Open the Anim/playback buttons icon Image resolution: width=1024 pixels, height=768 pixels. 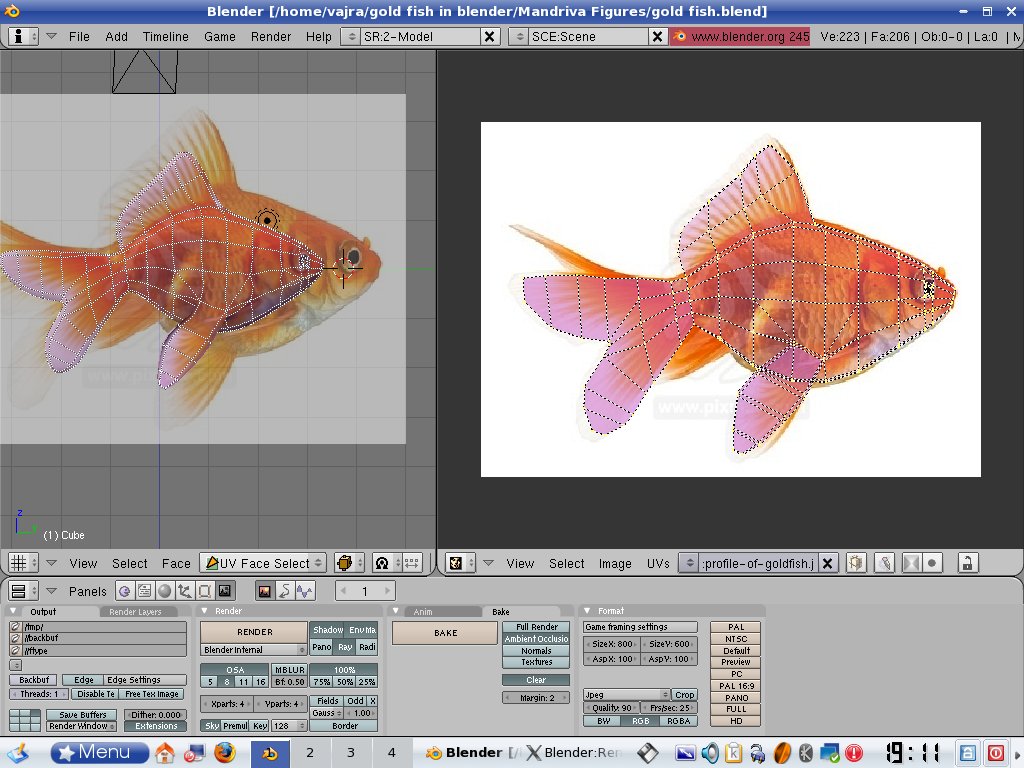click(x=285, y=591)
